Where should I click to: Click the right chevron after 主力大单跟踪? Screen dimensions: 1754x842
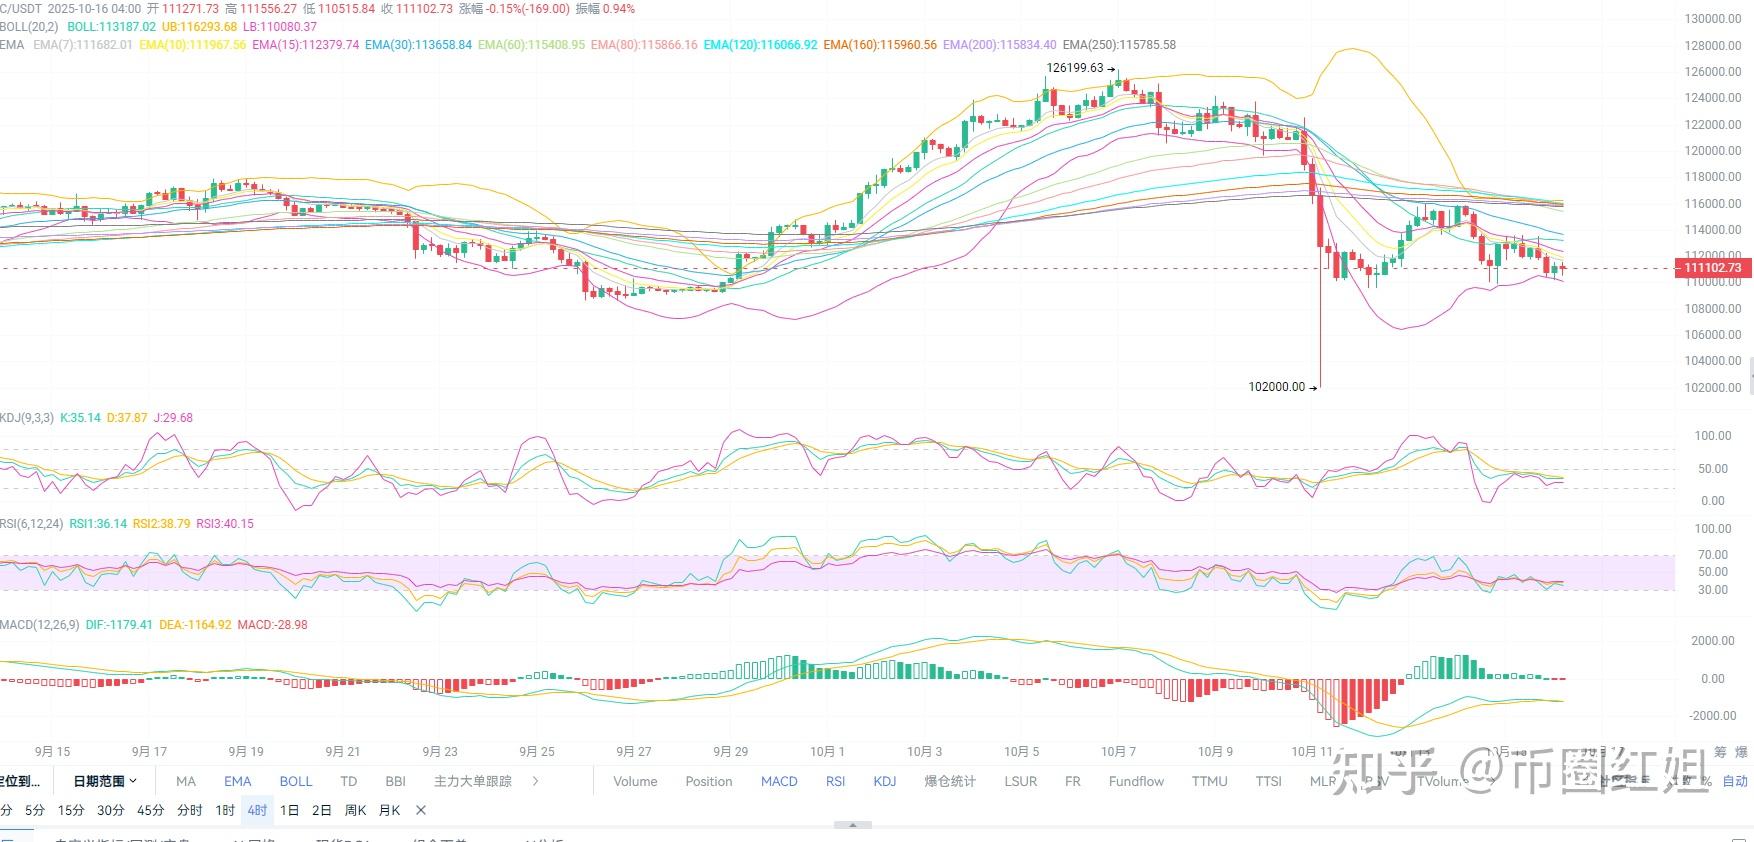click(x=536, y=781)
